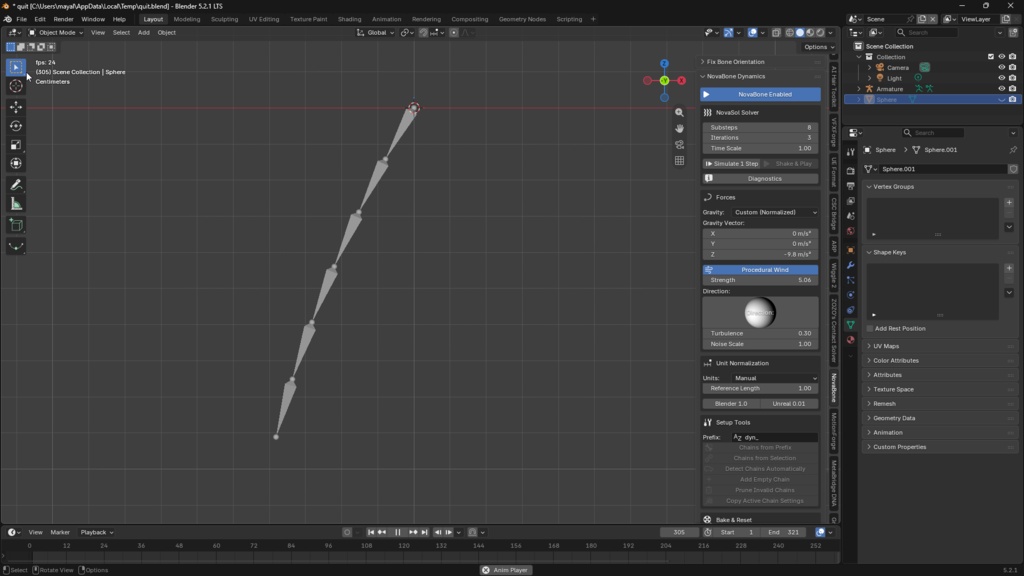This screenshot has height=576, width=1024.
Task: Activate the Move tool
Action: pyautogui.click(x=16, y=107)
